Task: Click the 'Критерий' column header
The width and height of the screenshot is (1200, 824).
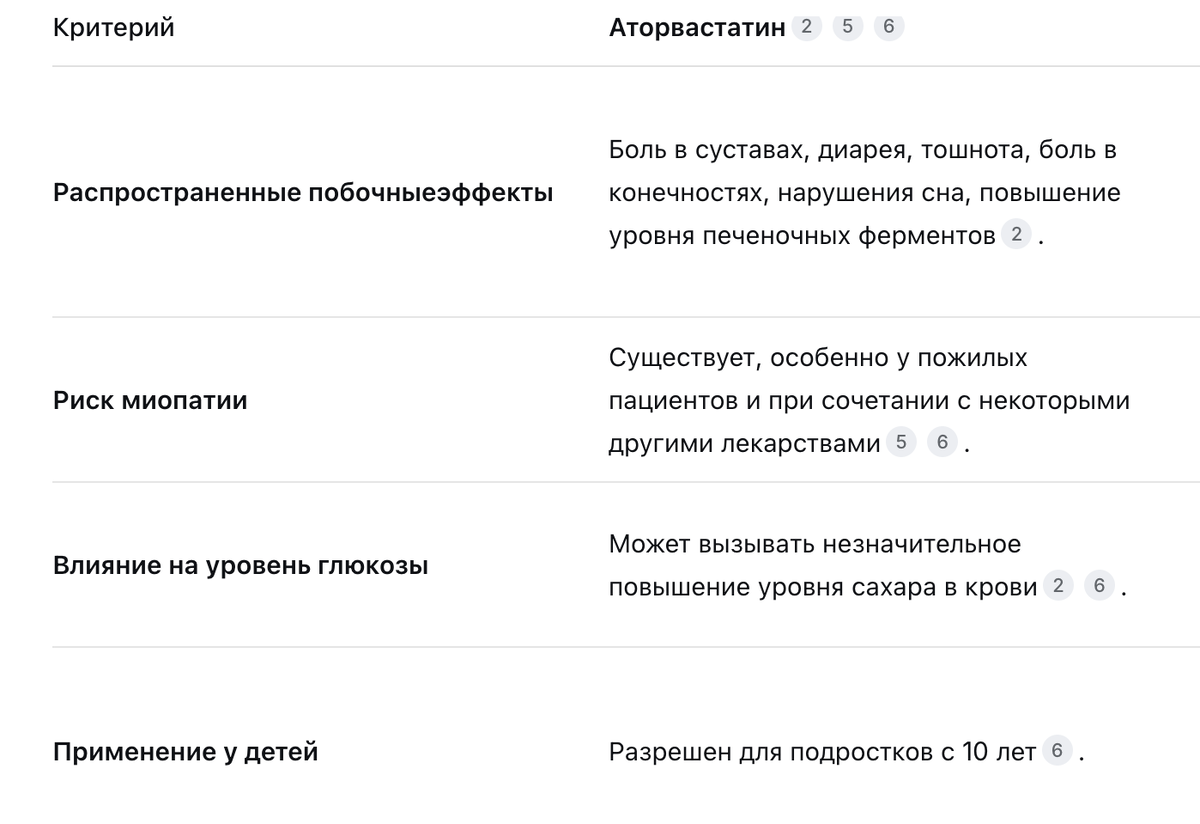Action: click(x=113, y=28)
